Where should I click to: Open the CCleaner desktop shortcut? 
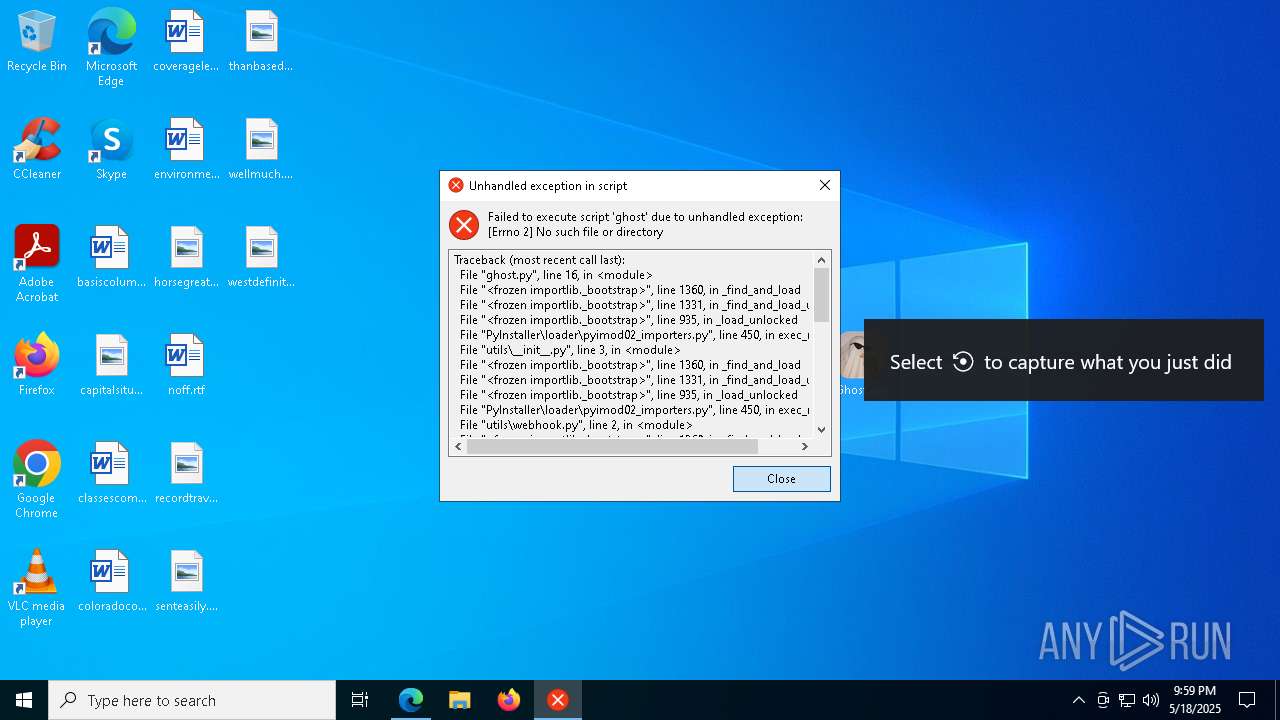tap(37, 150)
